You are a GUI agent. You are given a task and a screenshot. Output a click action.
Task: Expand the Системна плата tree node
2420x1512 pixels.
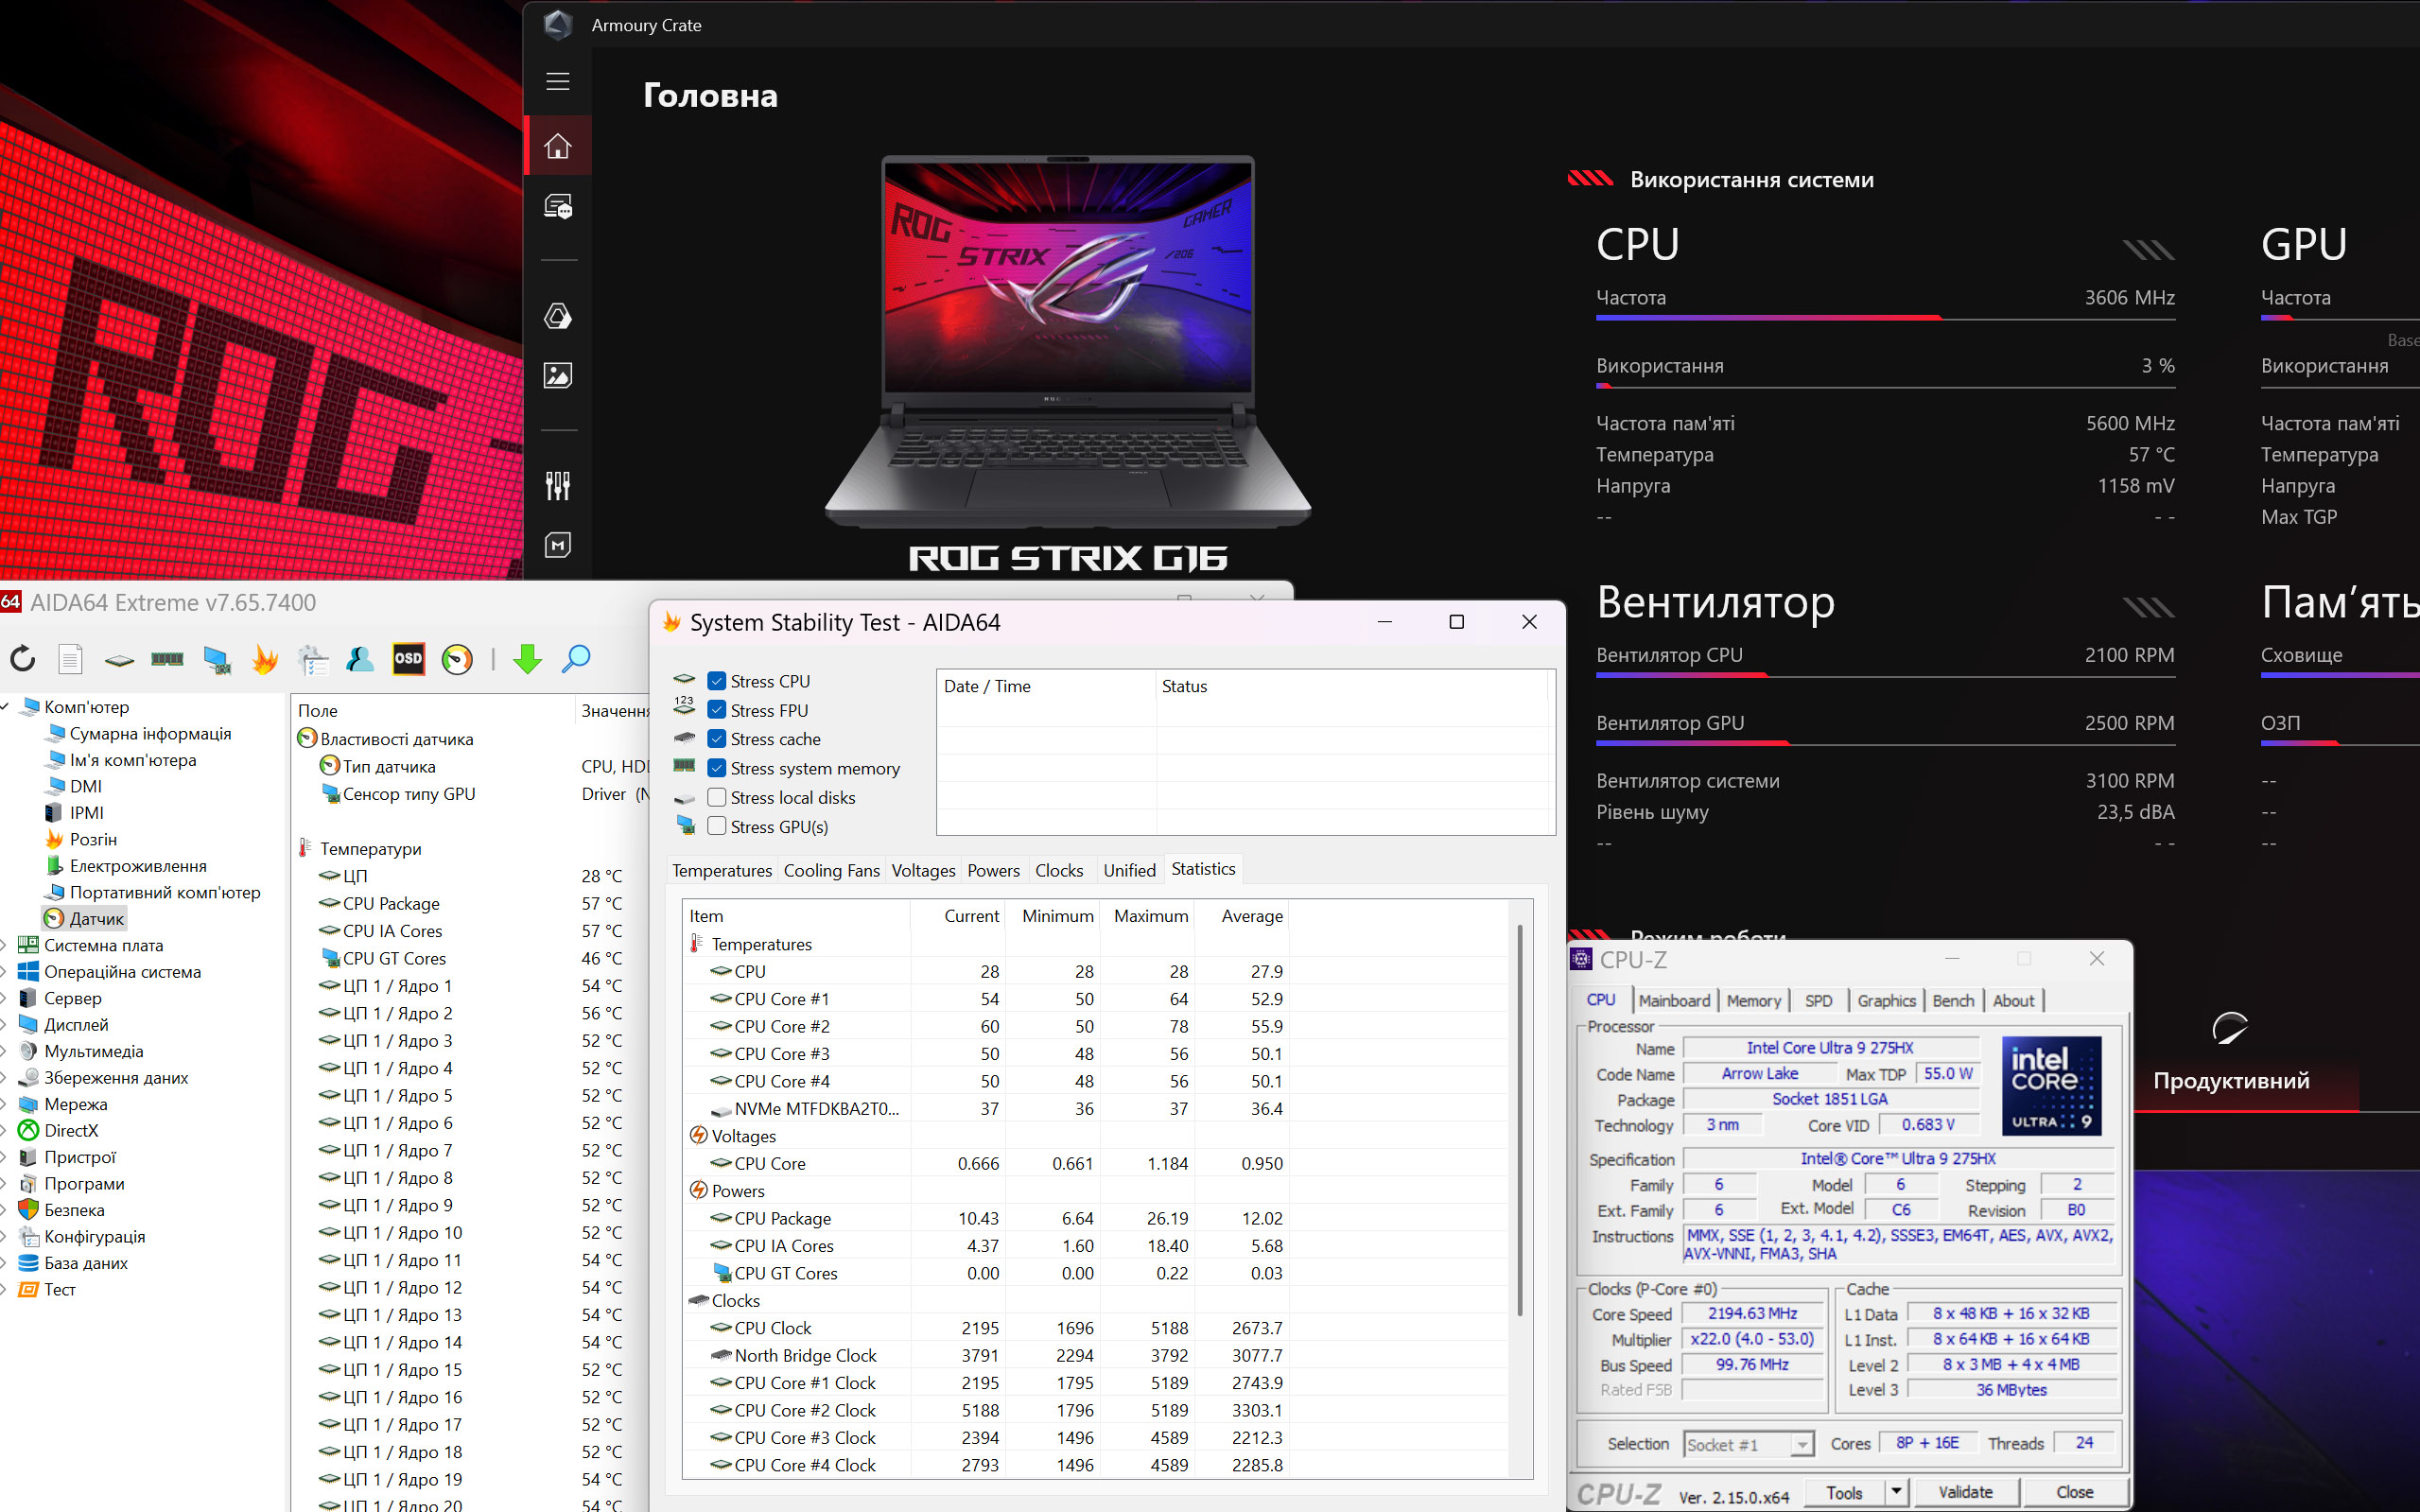click(5, 945)
